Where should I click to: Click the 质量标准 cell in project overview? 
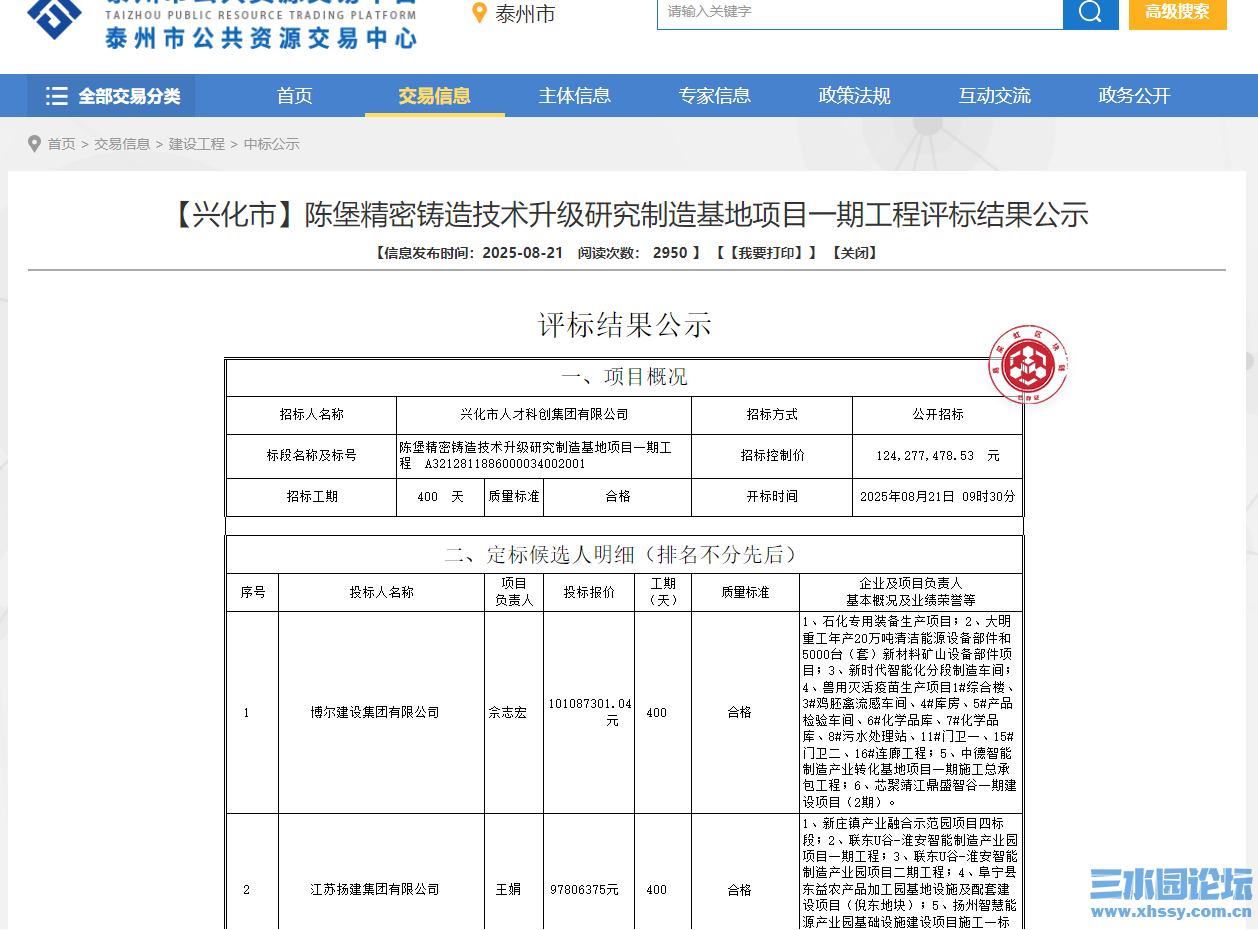(x=514, y=497)
